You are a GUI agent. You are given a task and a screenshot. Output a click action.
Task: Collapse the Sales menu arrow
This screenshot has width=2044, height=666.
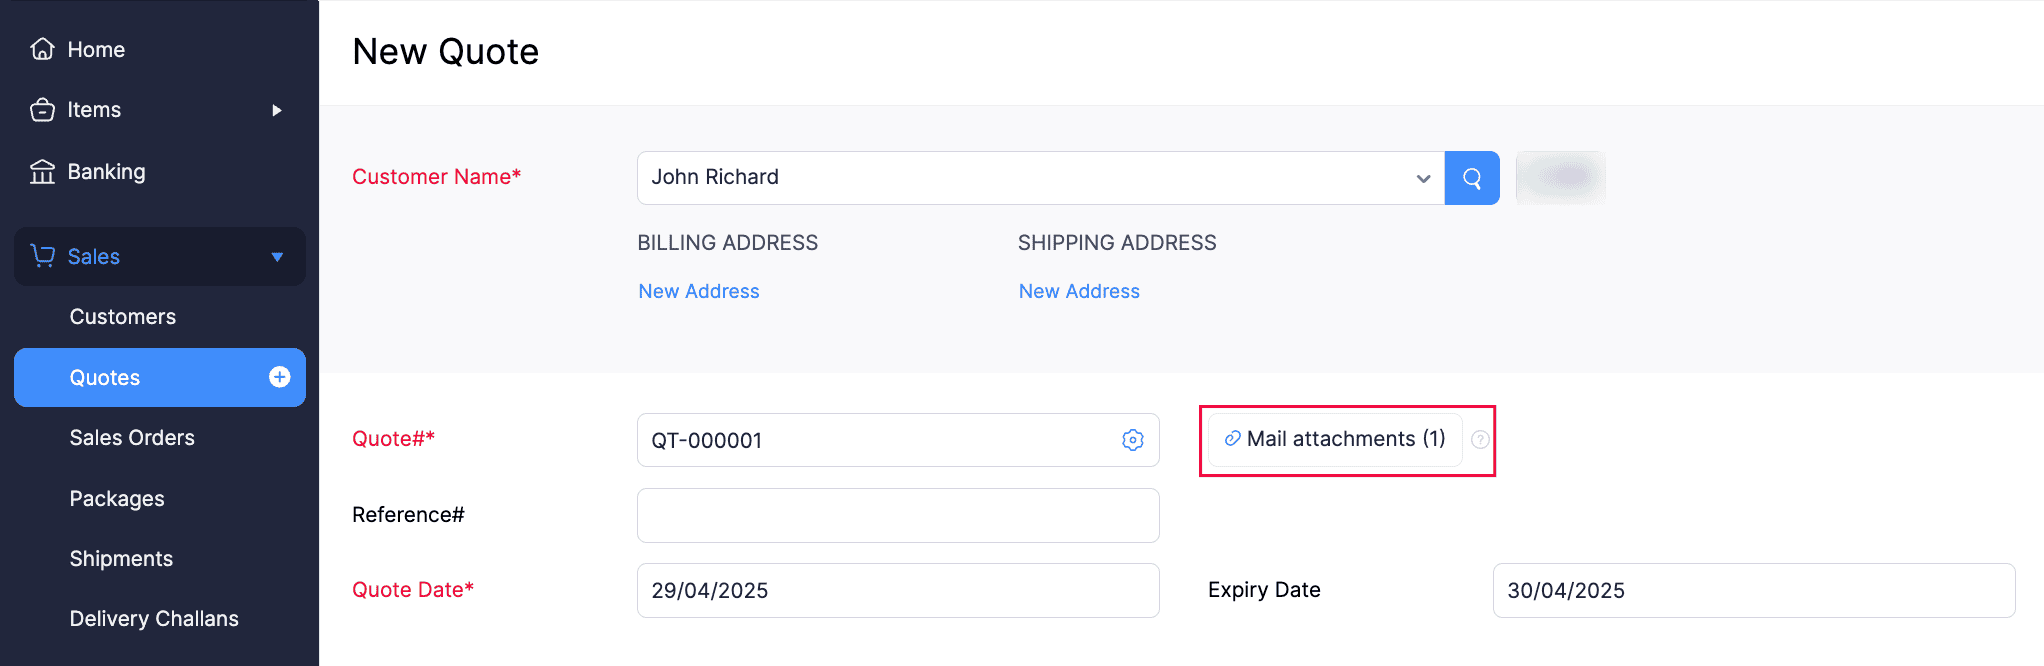point(277,257)
